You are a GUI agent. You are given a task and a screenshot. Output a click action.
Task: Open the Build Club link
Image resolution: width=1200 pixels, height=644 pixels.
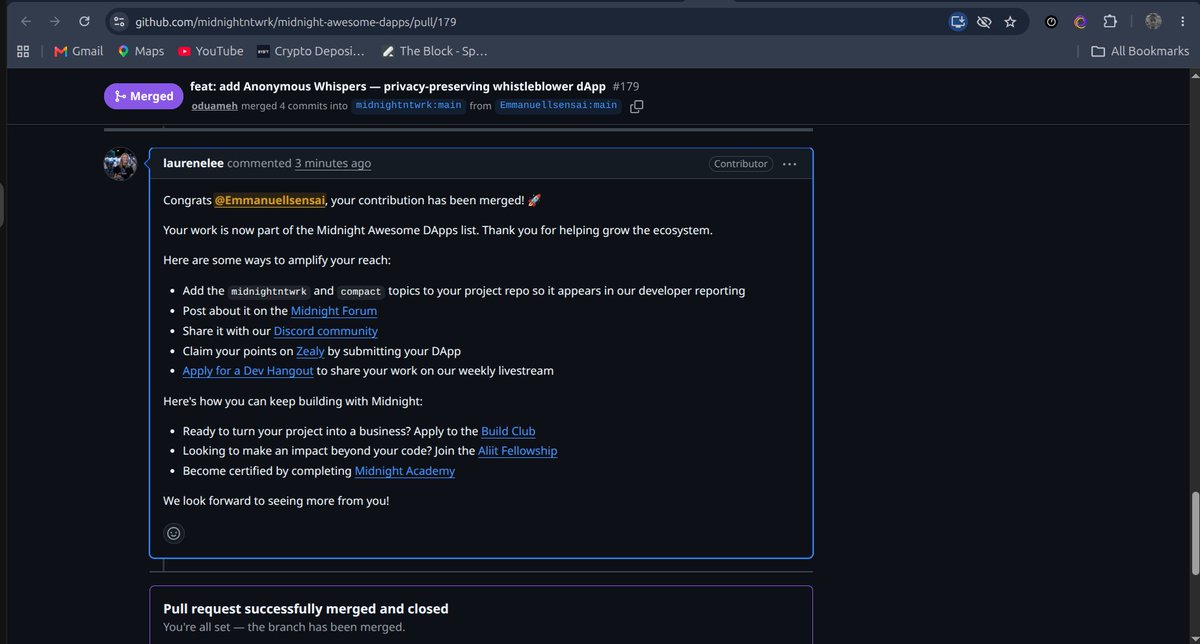[x=508, y=431]
